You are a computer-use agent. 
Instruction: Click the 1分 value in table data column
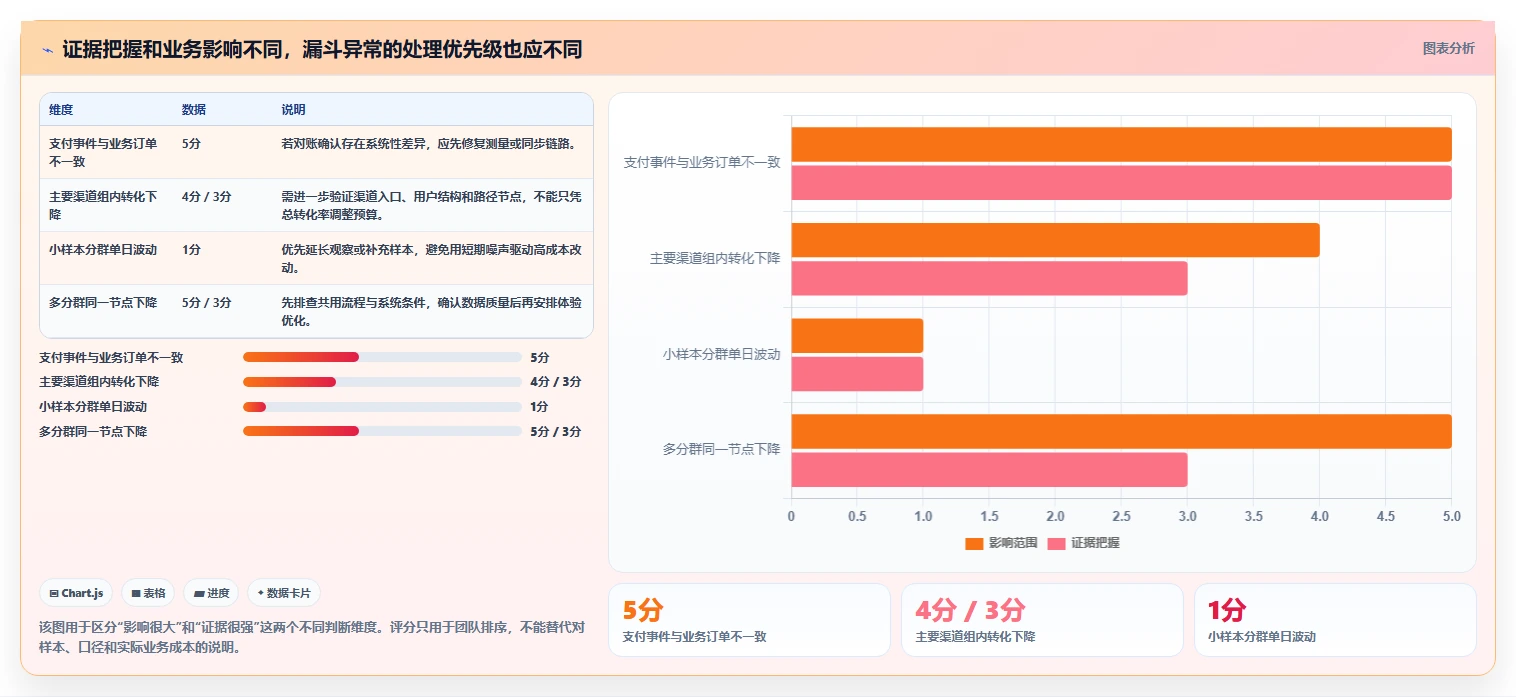pos(191,250)
